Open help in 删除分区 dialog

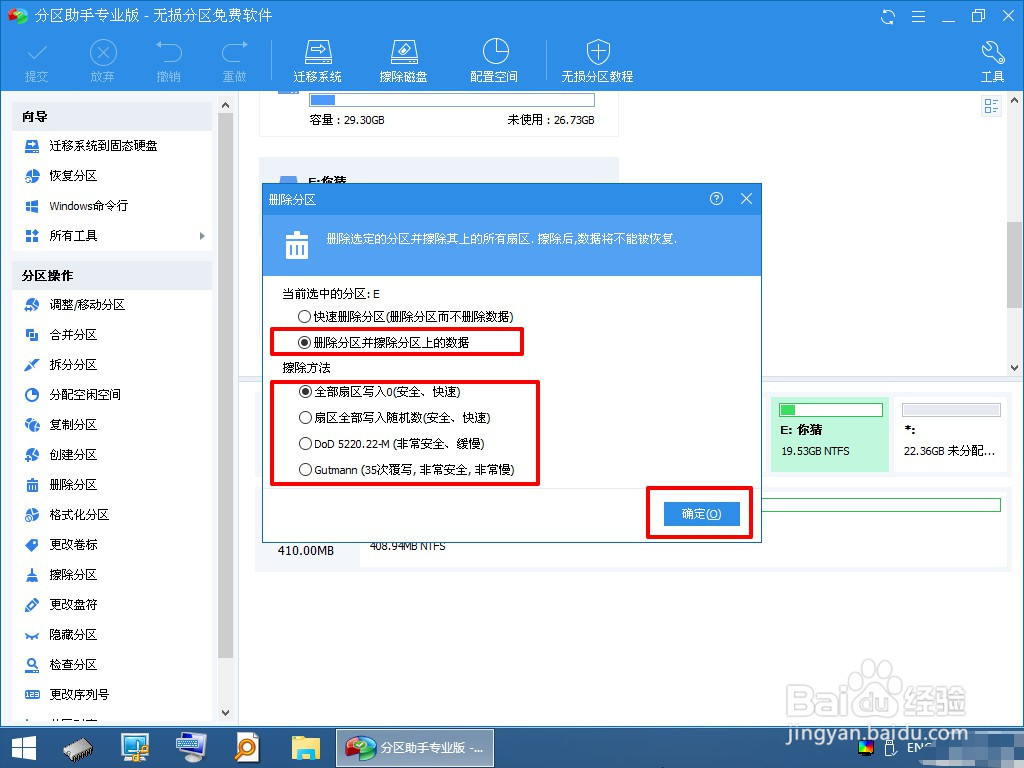click(716, 199)
